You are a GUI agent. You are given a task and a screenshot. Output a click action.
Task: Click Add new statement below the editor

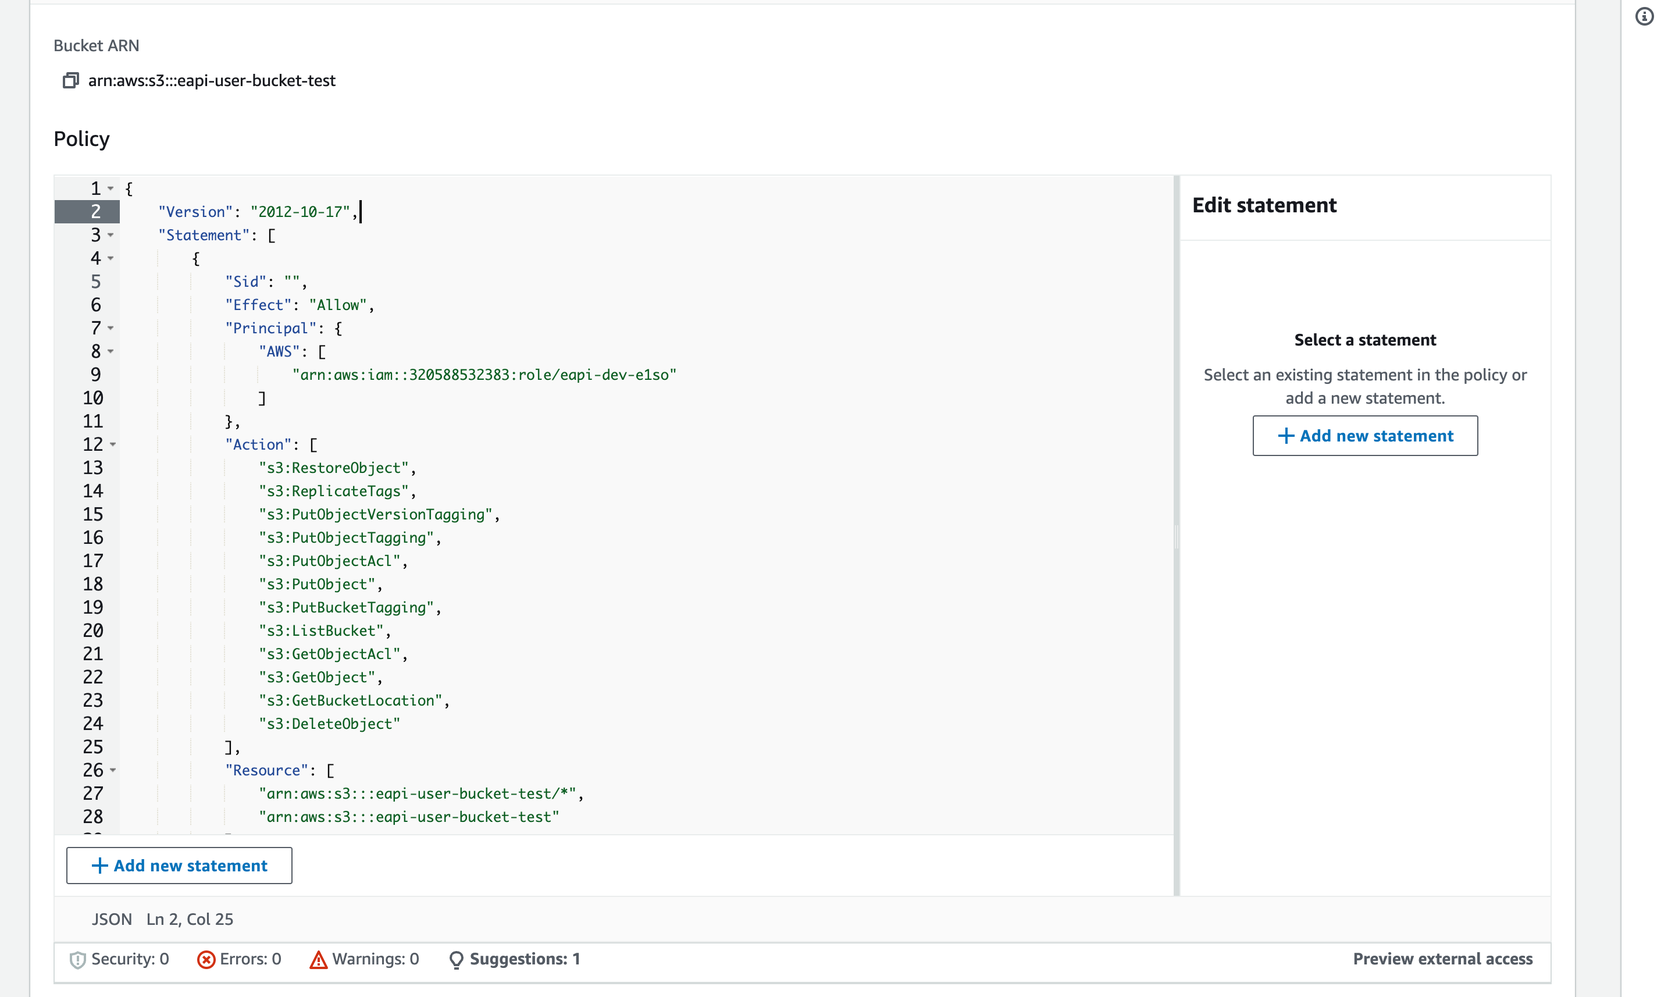[x=179, y=866]
